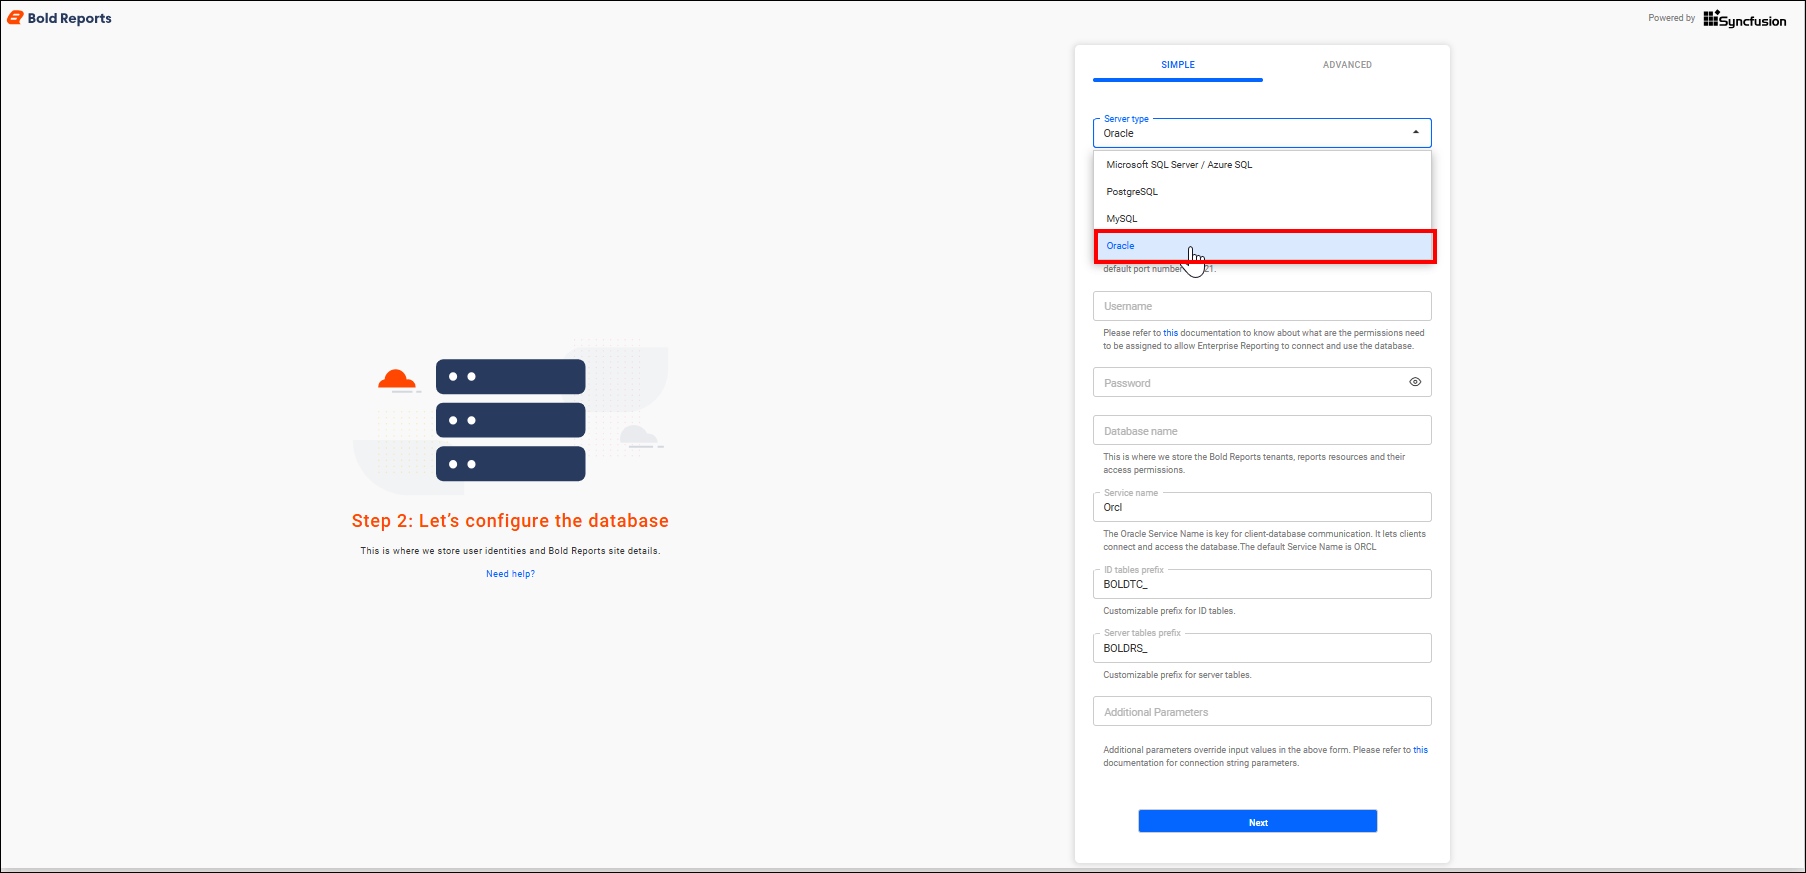The width and height of the screenshot is (1806, 873).
Task: Focus the Password input field
Action: (1262, 383)
